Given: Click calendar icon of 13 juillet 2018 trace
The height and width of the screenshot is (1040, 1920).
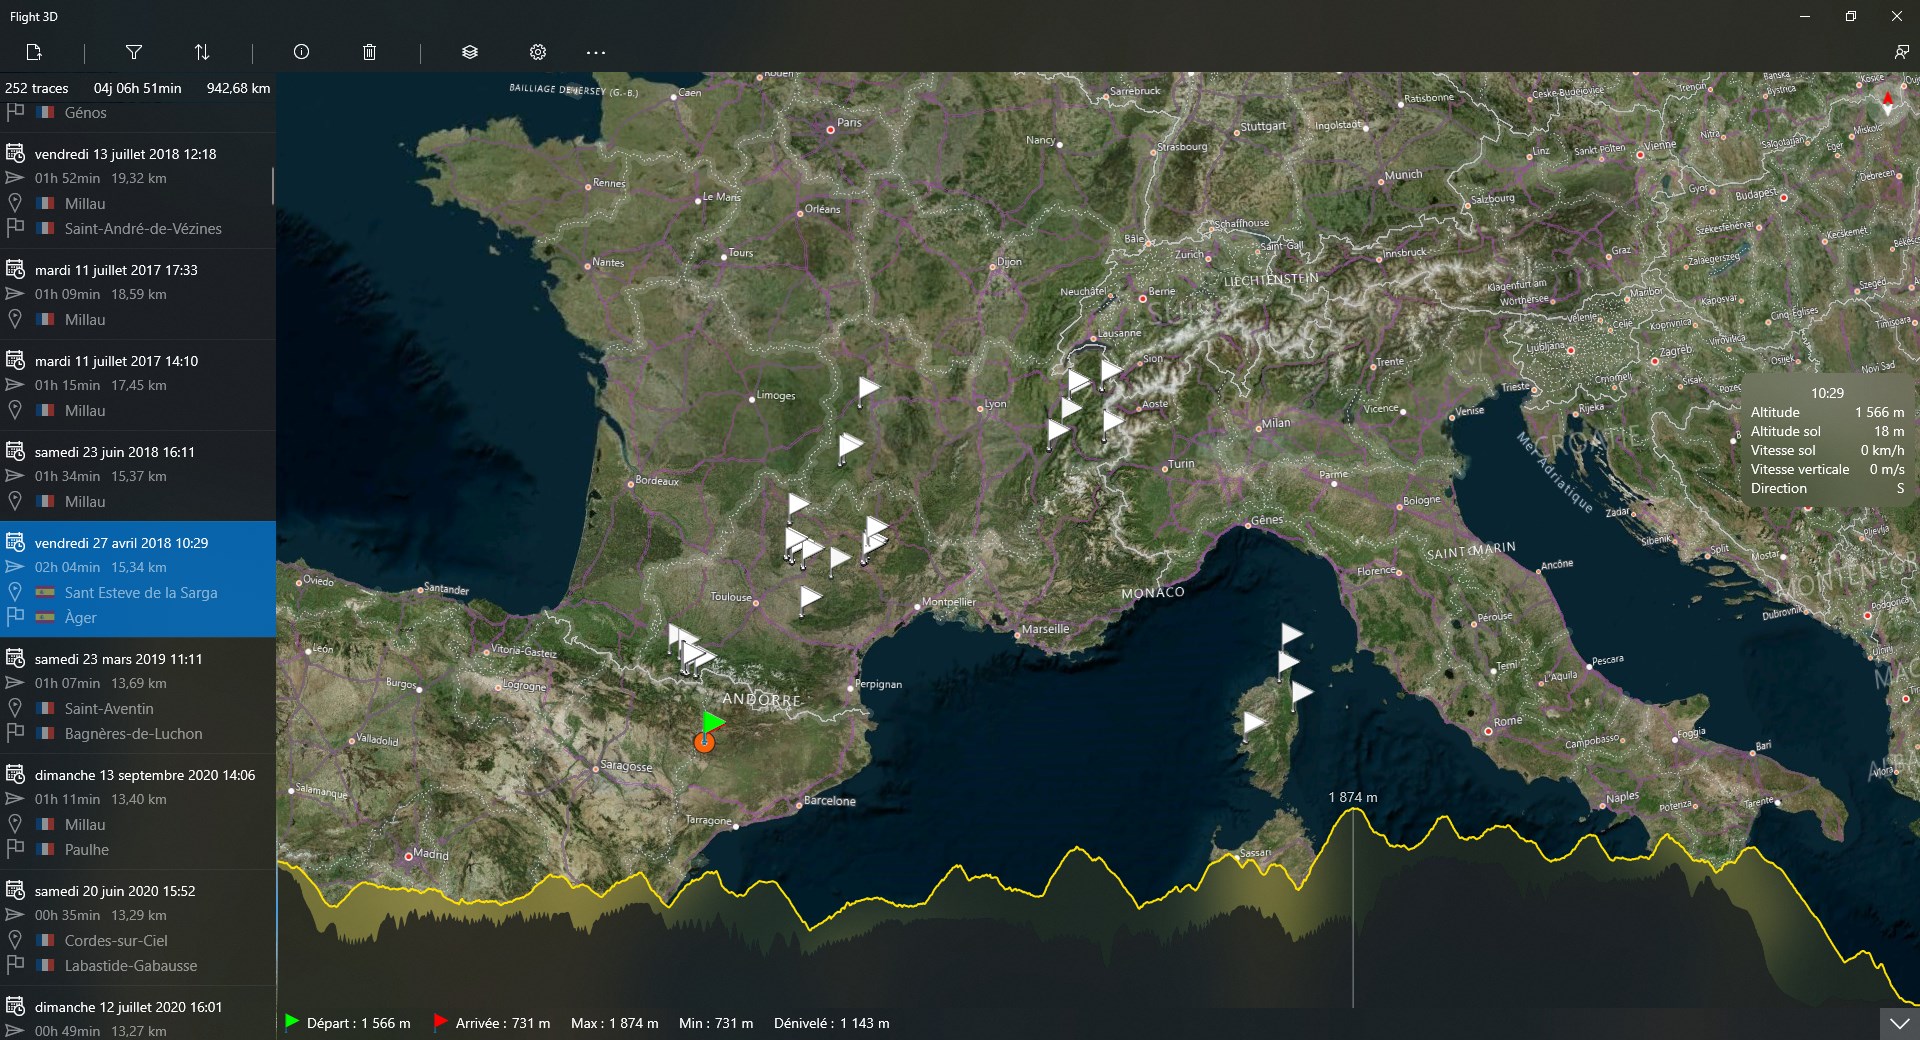Looking at the screenshot, I should click(15, 153).
